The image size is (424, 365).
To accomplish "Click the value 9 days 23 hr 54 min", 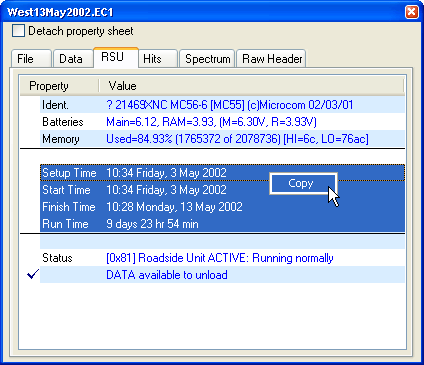I will 152,224.
